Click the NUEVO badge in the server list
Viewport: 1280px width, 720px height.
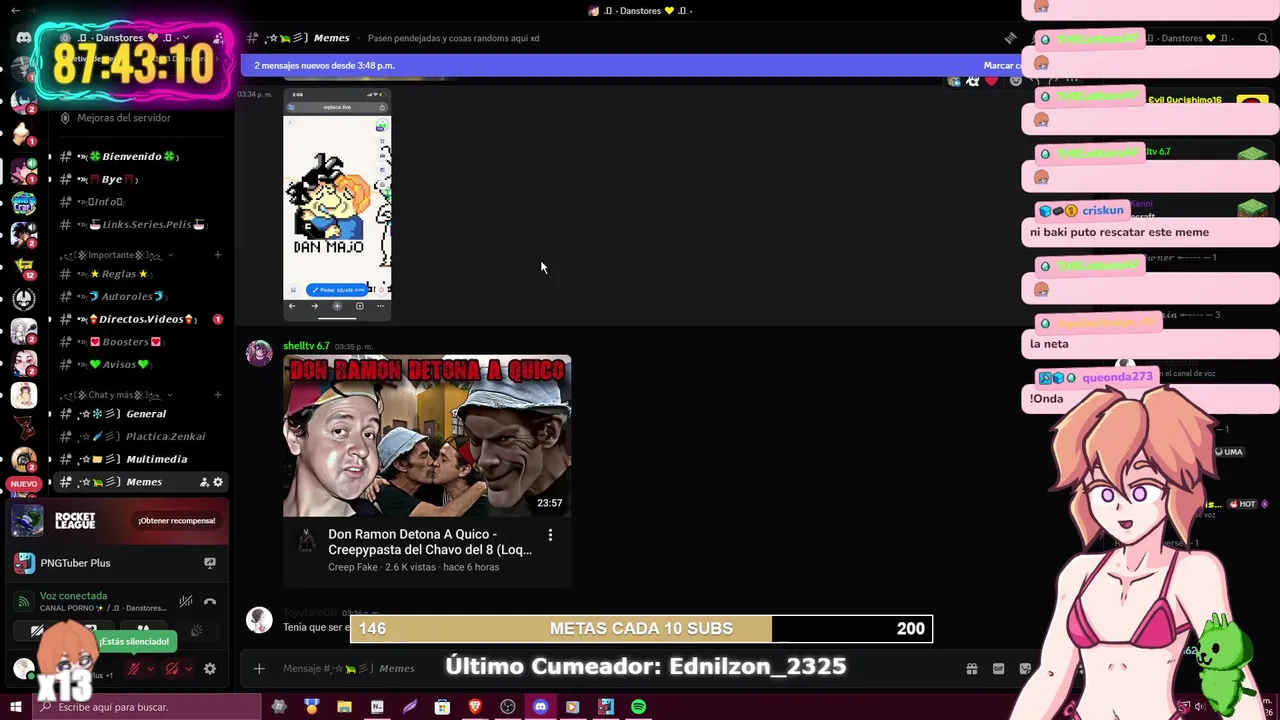[23, 484]
